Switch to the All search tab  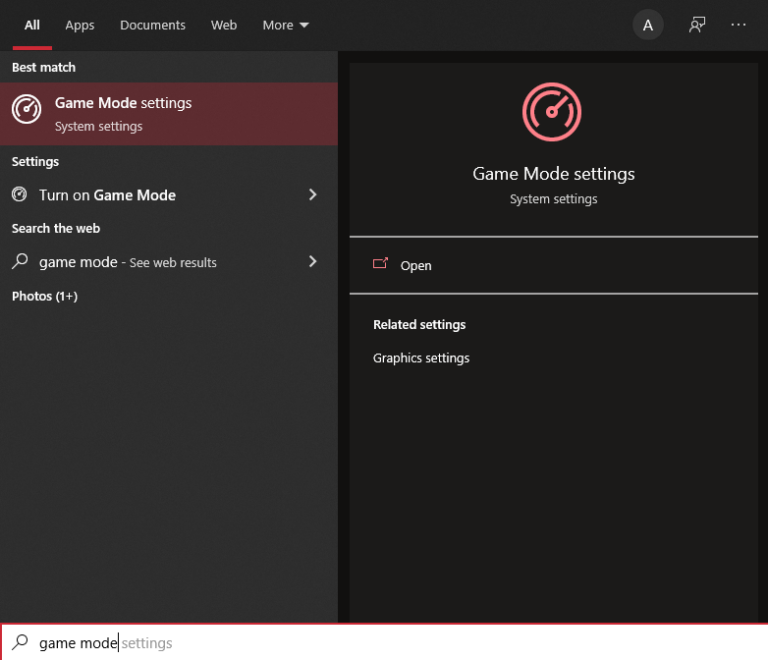(32, 25)
